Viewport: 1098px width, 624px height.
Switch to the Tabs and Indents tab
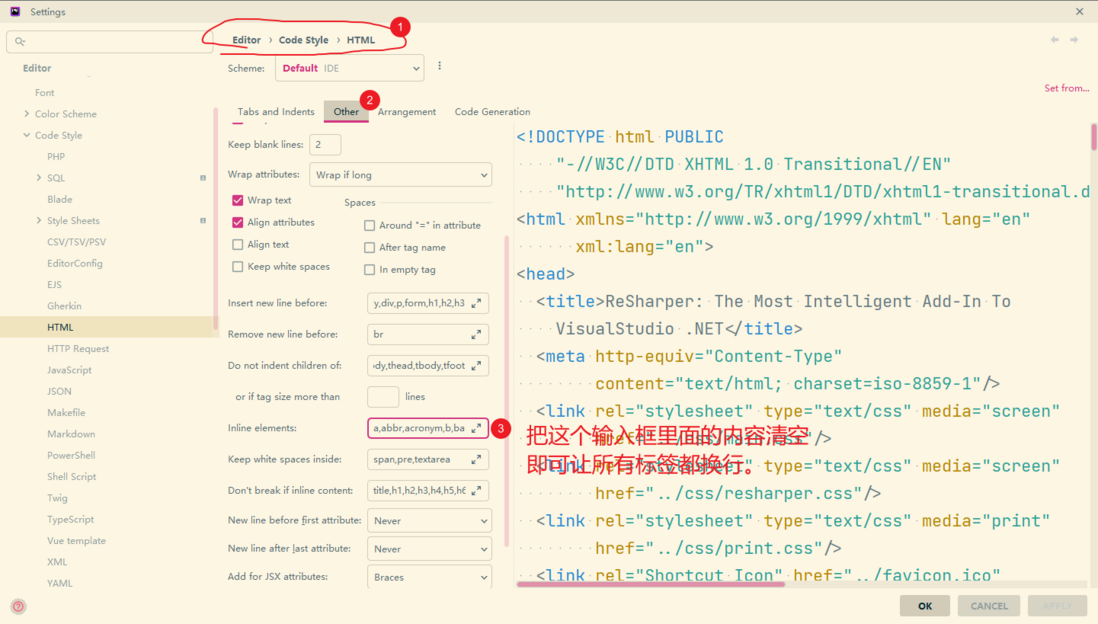point(276,111)
